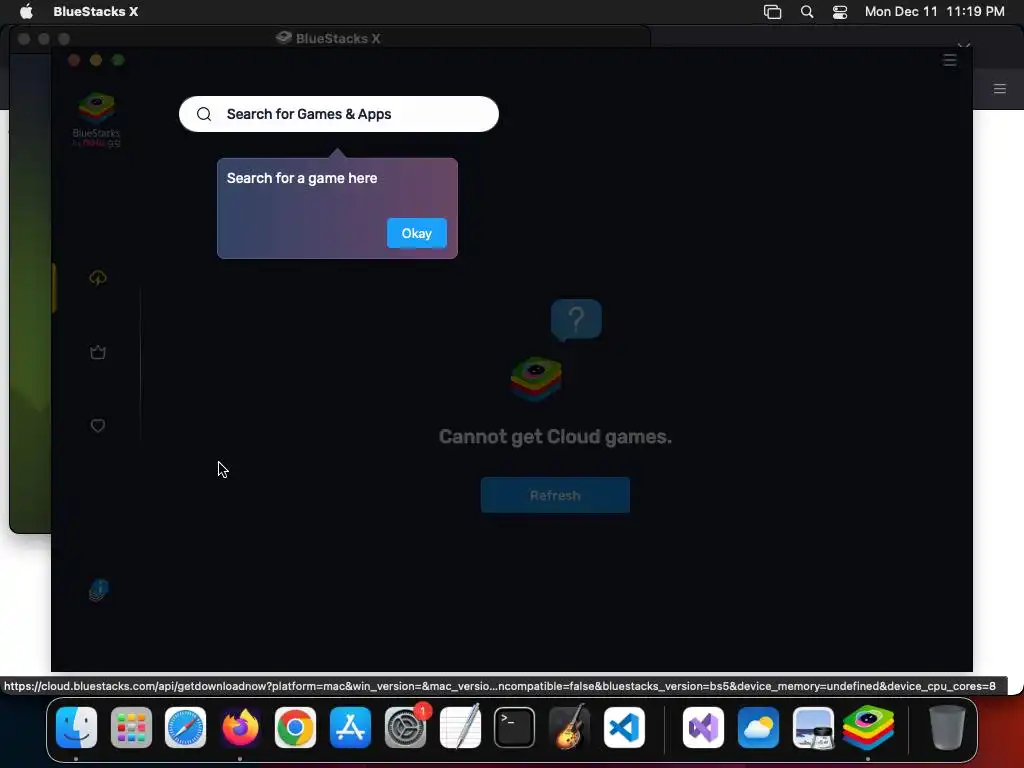Click the cloud.bluestacks.com URL in the status bar
The height and width of the screenshot is (768, 1024).
[500, 686]
